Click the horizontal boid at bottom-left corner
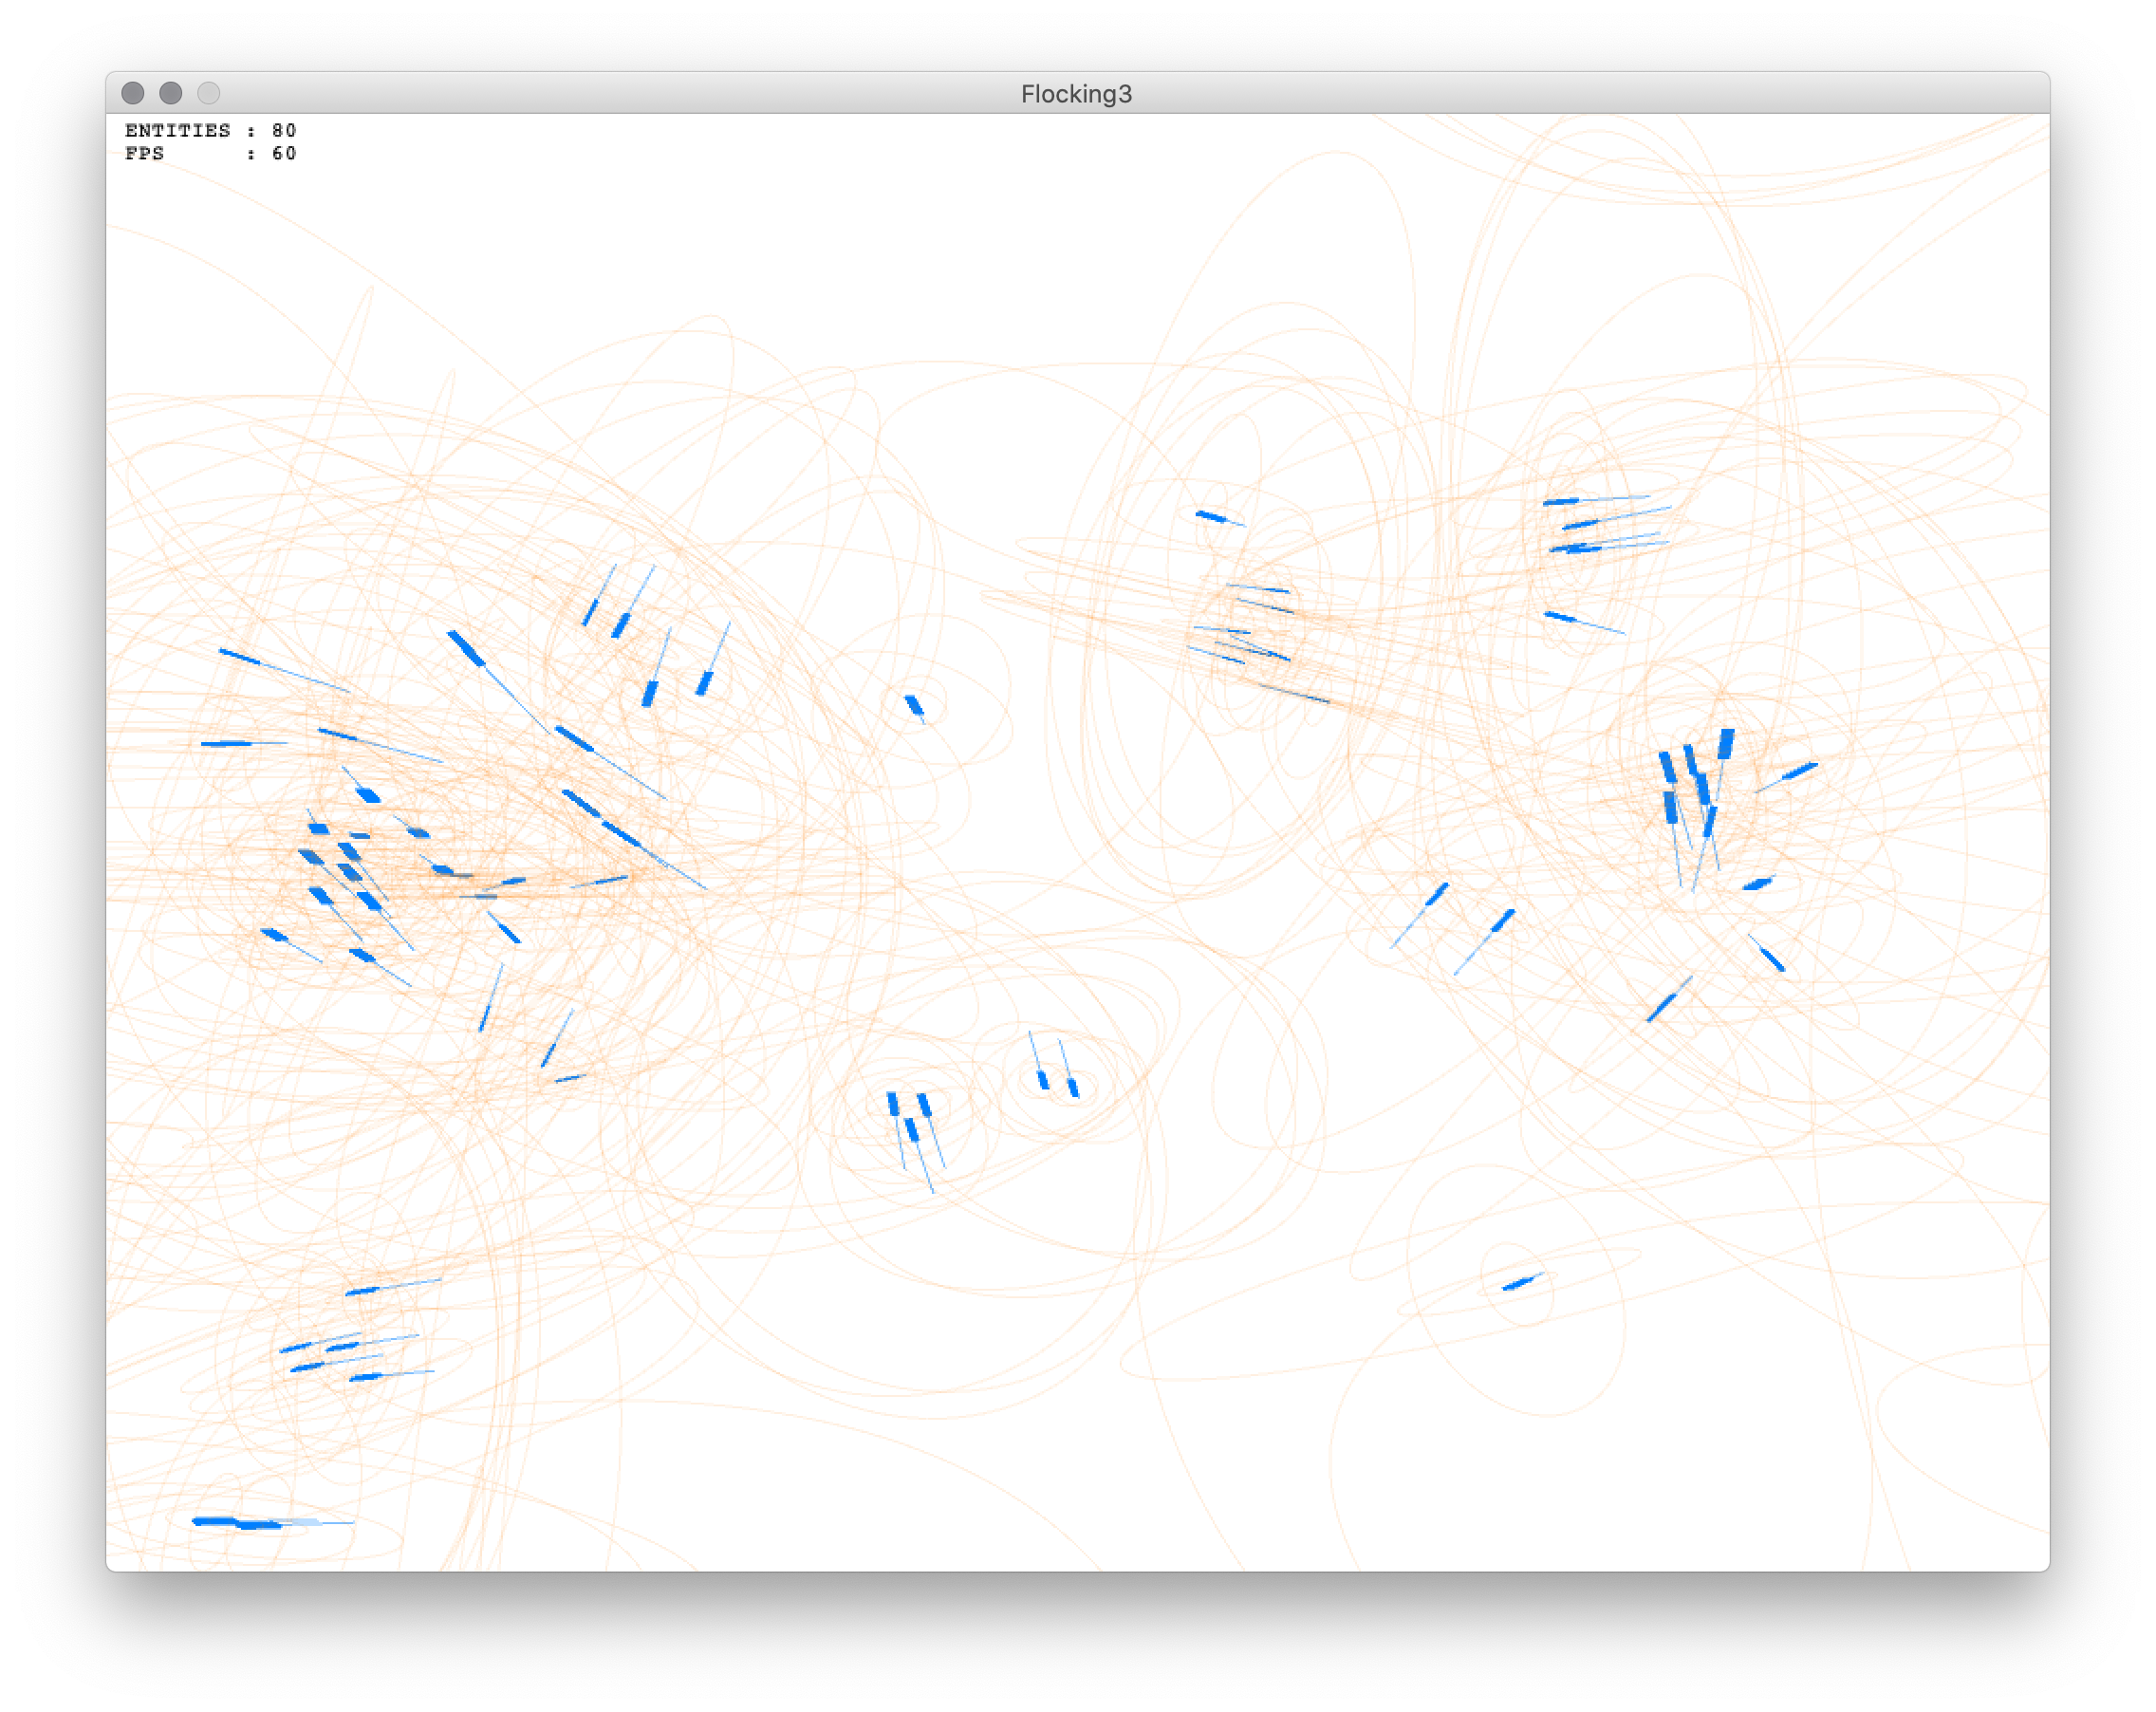 (x=236, y=1522)
